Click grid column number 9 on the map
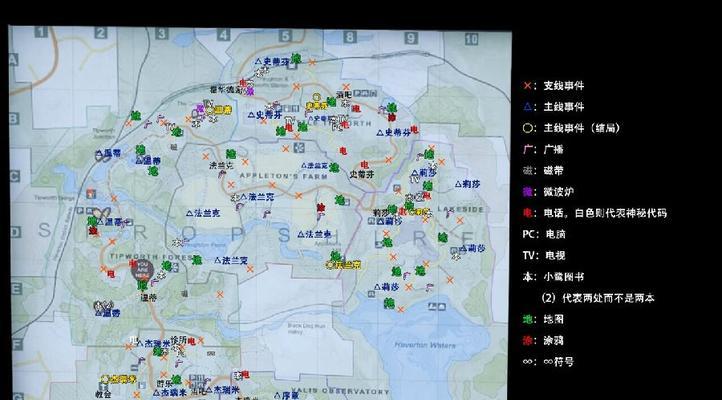 (411, 38)
